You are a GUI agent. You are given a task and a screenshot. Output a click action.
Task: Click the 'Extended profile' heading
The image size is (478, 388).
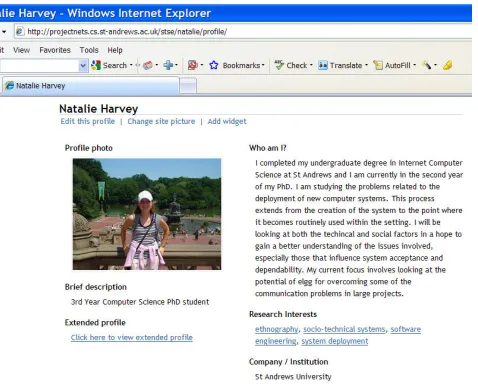tap(95, 323)
